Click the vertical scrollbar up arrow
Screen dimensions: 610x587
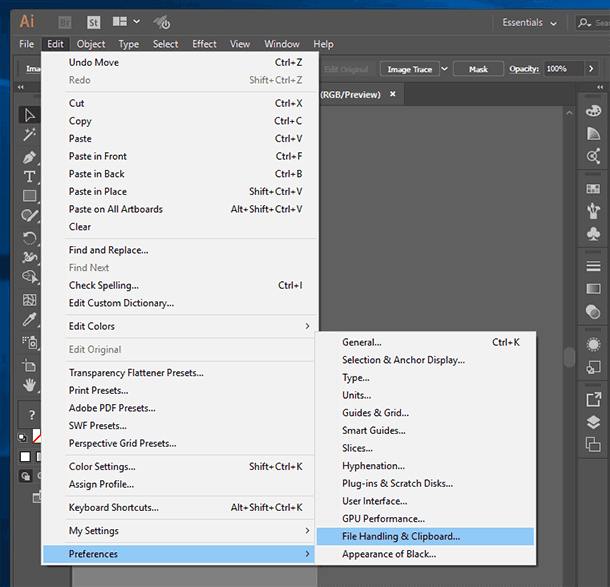(x=569, y=113)
